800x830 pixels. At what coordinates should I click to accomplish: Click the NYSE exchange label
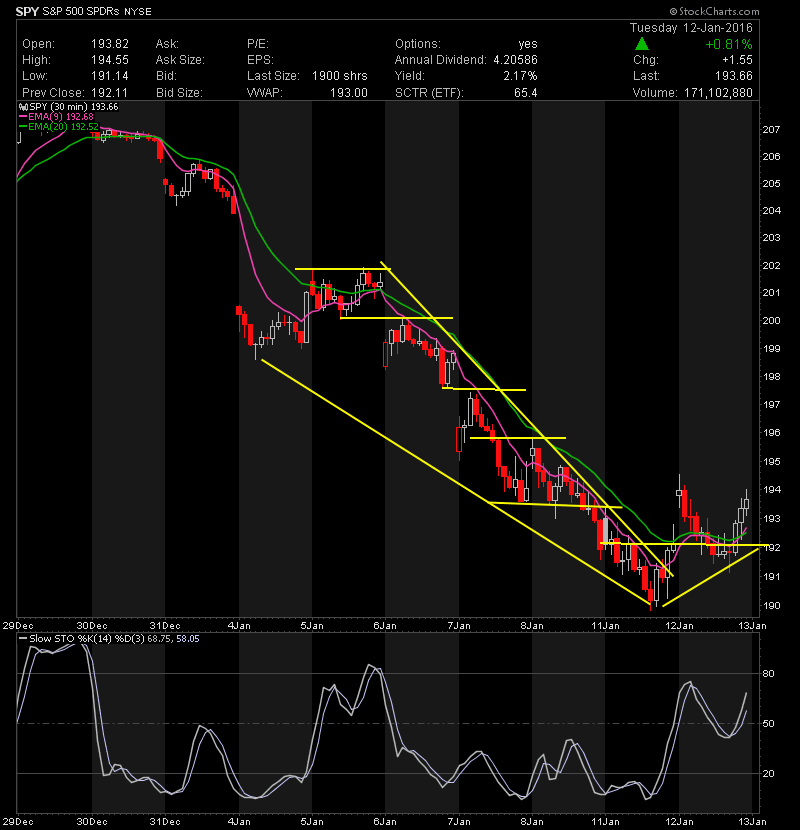138,12
